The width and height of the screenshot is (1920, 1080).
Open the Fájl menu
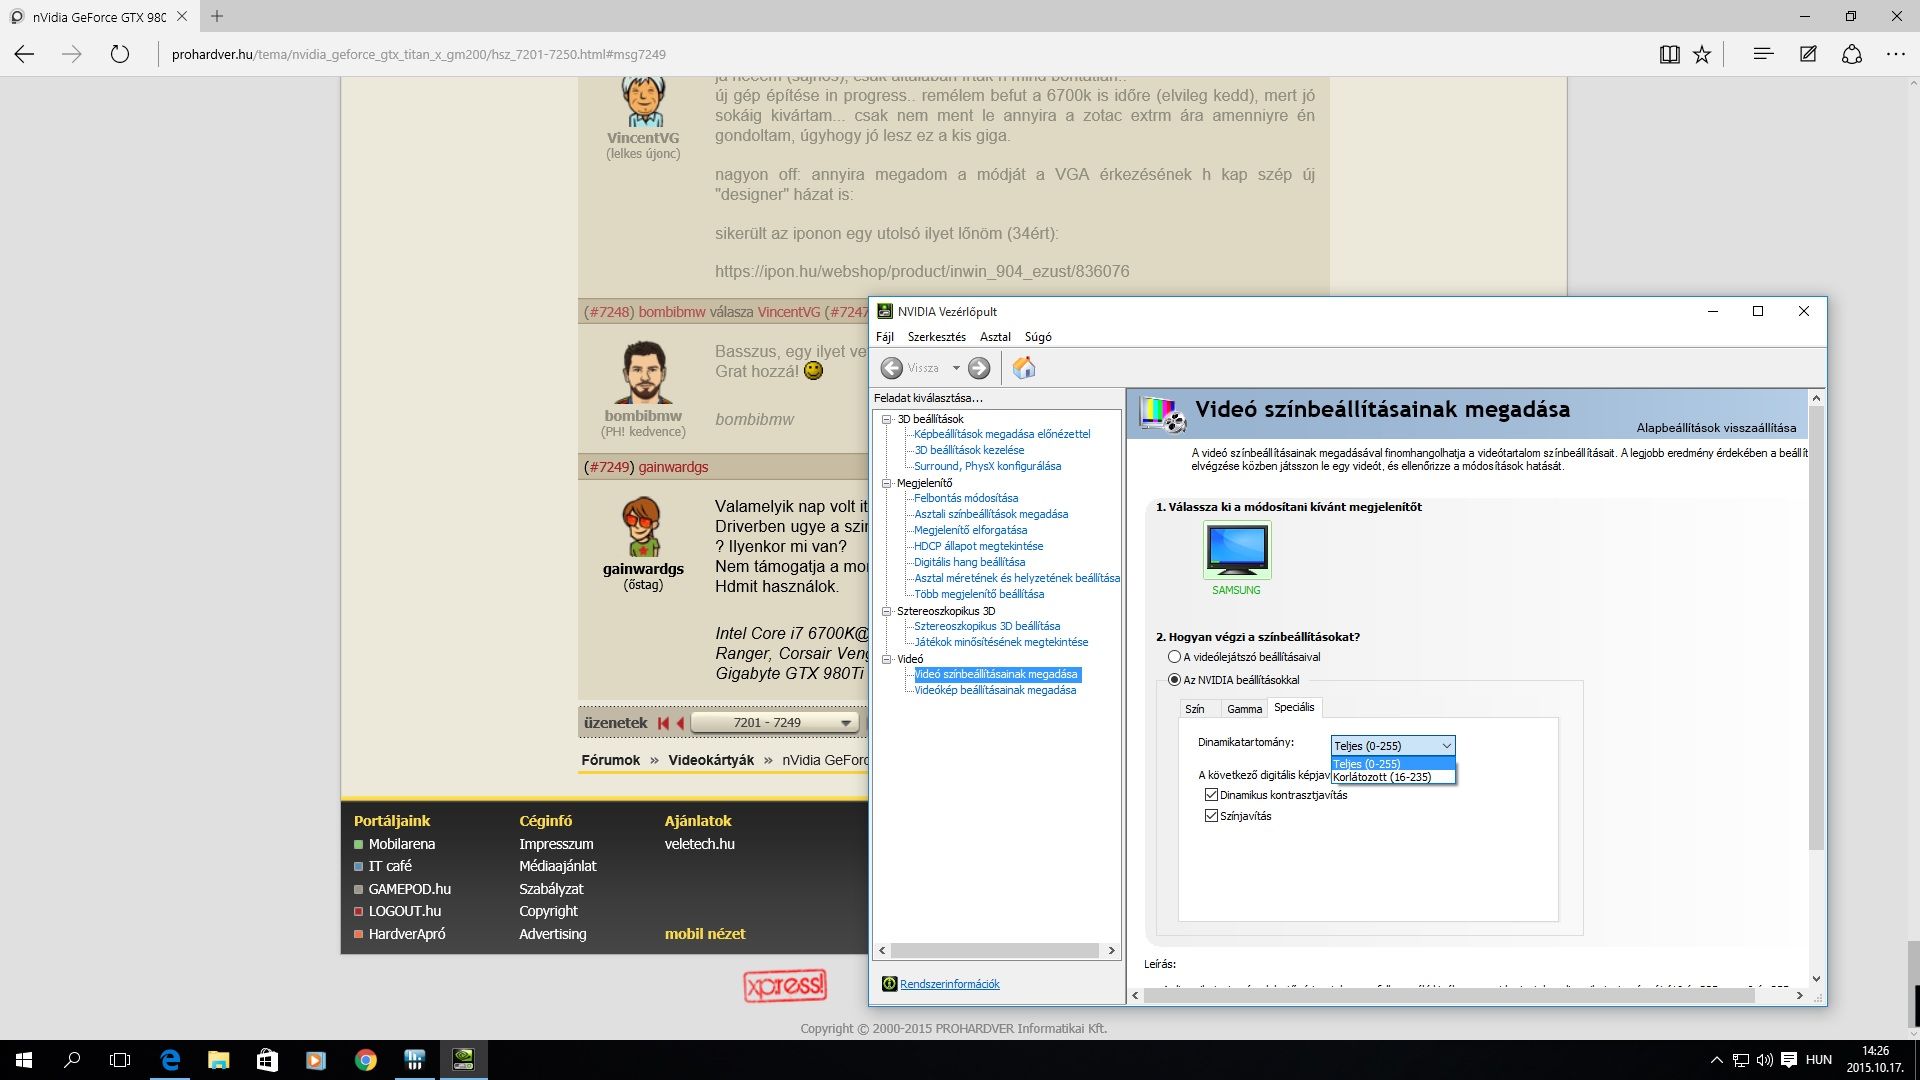point(885,337)
